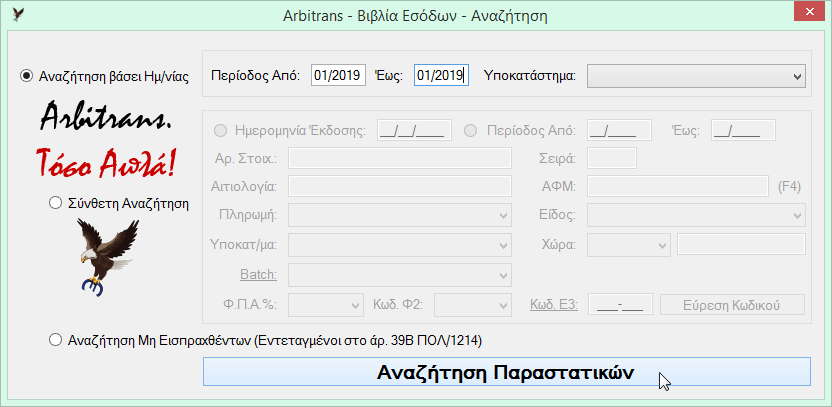This screenshot has height=407, width=832.
Task: Click the text field beside Χώρα dropdown
Action: click(x=742, y=245)
